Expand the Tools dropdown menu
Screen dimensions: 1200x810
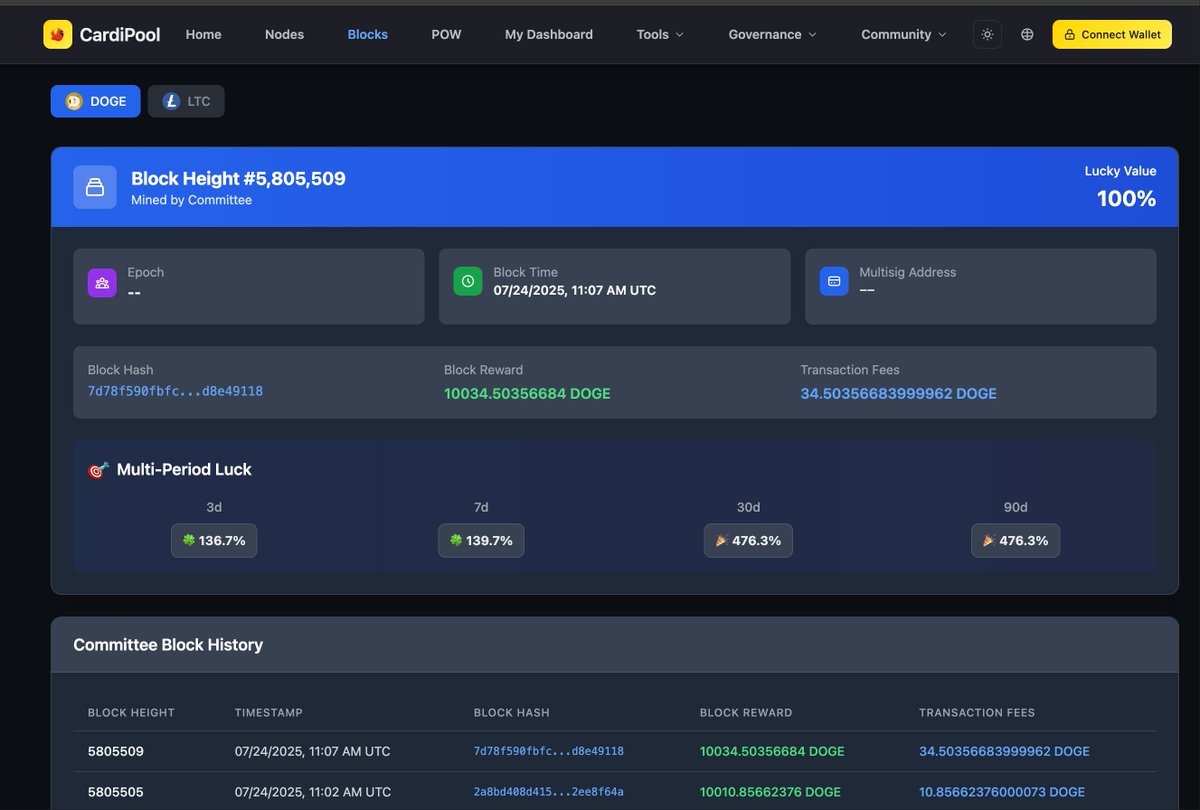pos(660,34)
